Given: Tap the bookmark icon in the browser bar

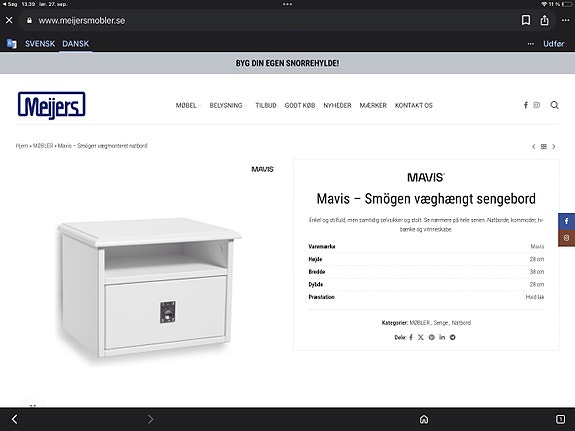Looking at the screenshot, I should (526, 20).
